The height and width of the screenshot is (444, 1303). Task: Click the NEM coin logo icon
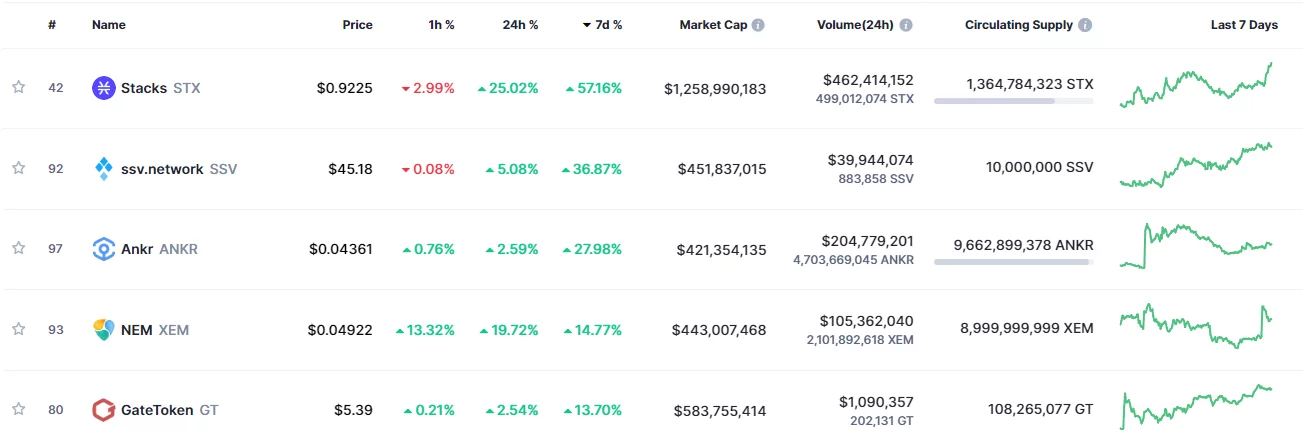tap(104, 328)
